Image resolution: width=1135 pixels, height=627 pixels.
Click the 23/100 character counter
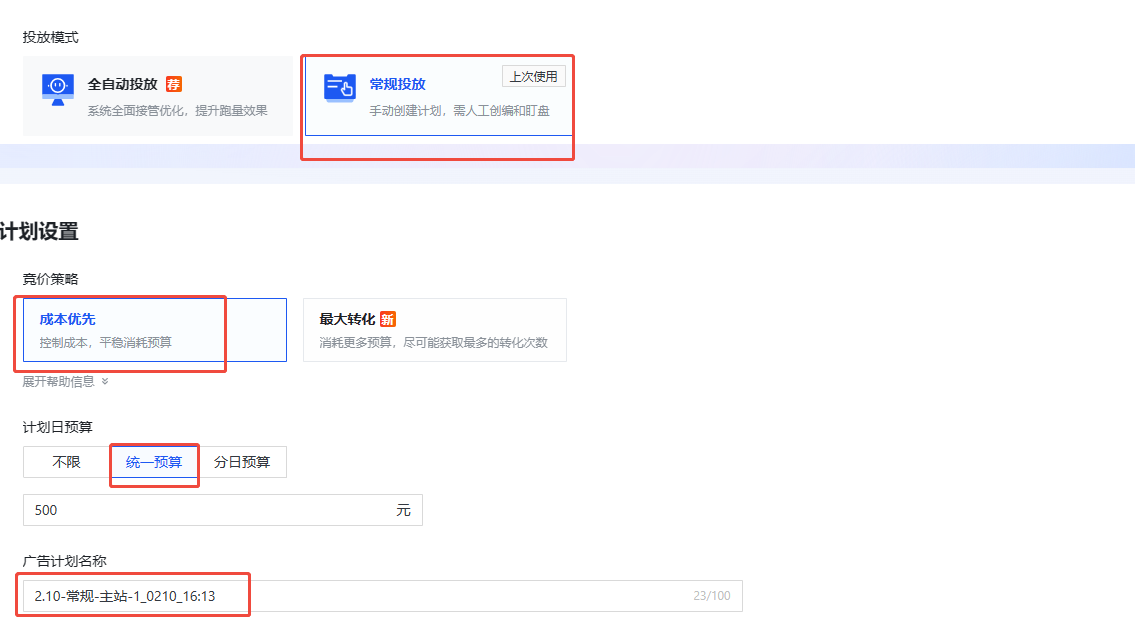[712, 596]
